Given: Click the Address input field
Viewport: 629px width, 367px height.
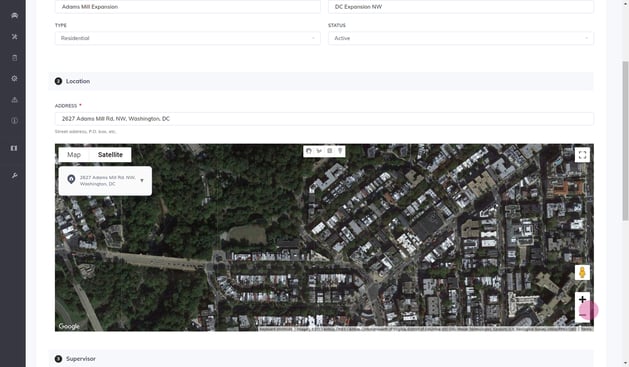Looking at the screenshot, I should (324, 119).
